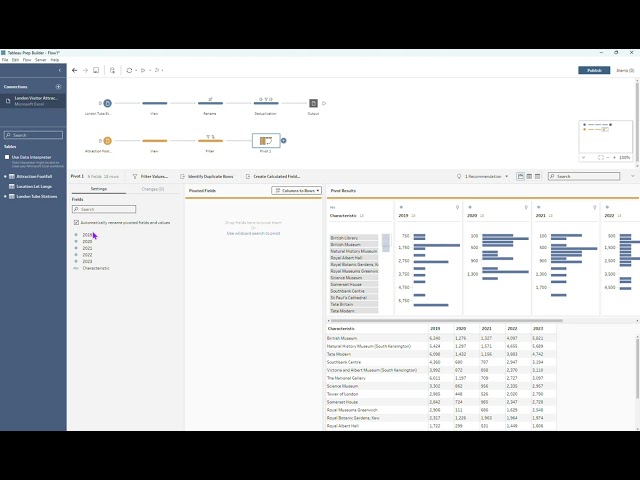Open the 1 Recommendation dropdown
640x480 pixels.
coord(483,176)
